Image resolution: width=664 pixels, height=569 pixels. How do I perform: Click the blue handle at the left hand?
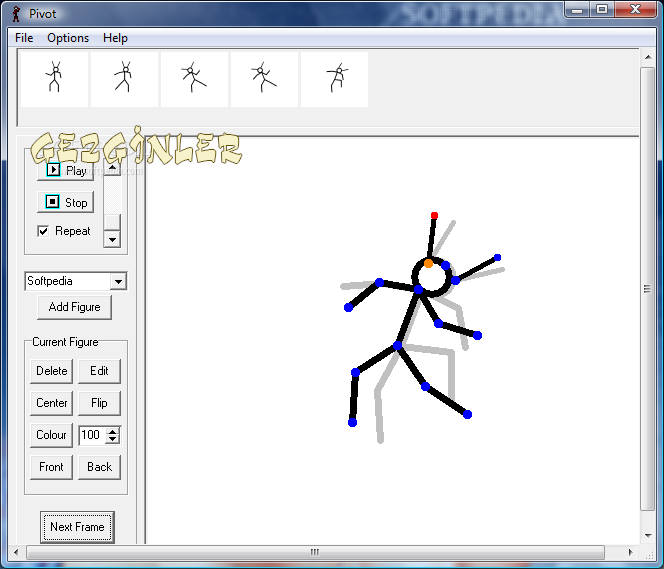tap(349, 307)
